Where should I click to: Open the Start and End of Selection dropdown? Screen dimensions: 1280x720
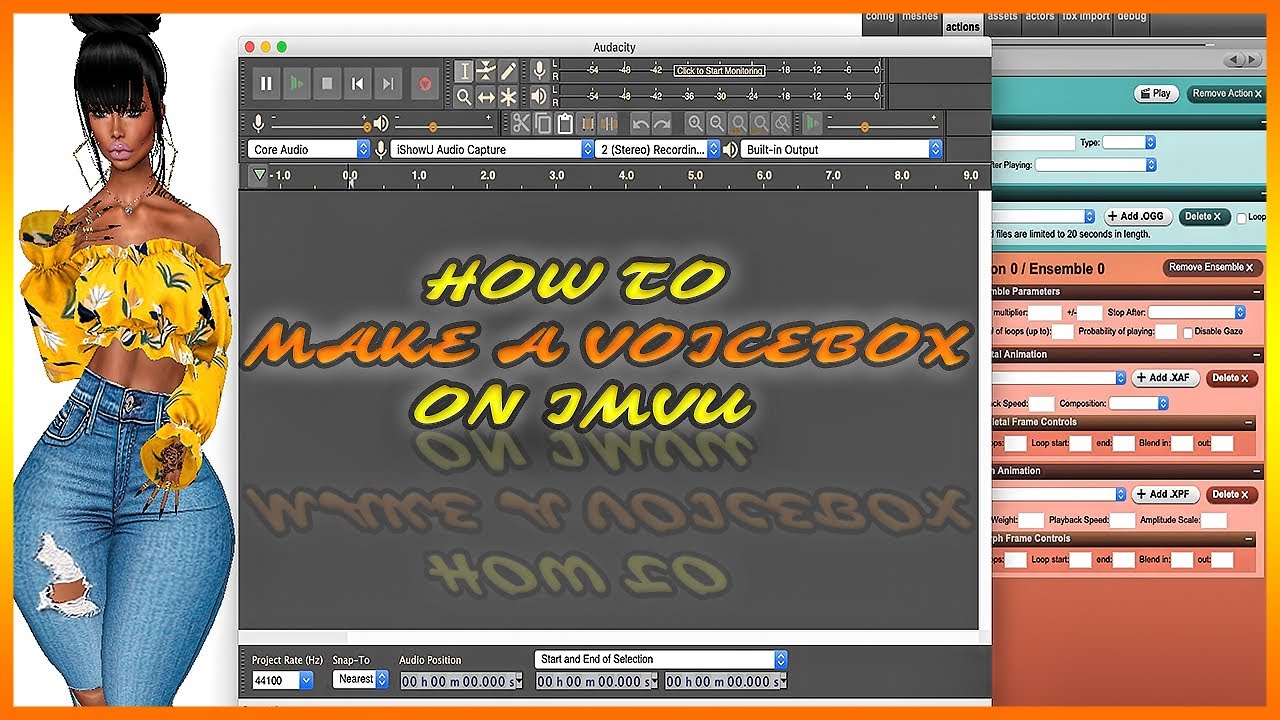click(x=662, y=660)
